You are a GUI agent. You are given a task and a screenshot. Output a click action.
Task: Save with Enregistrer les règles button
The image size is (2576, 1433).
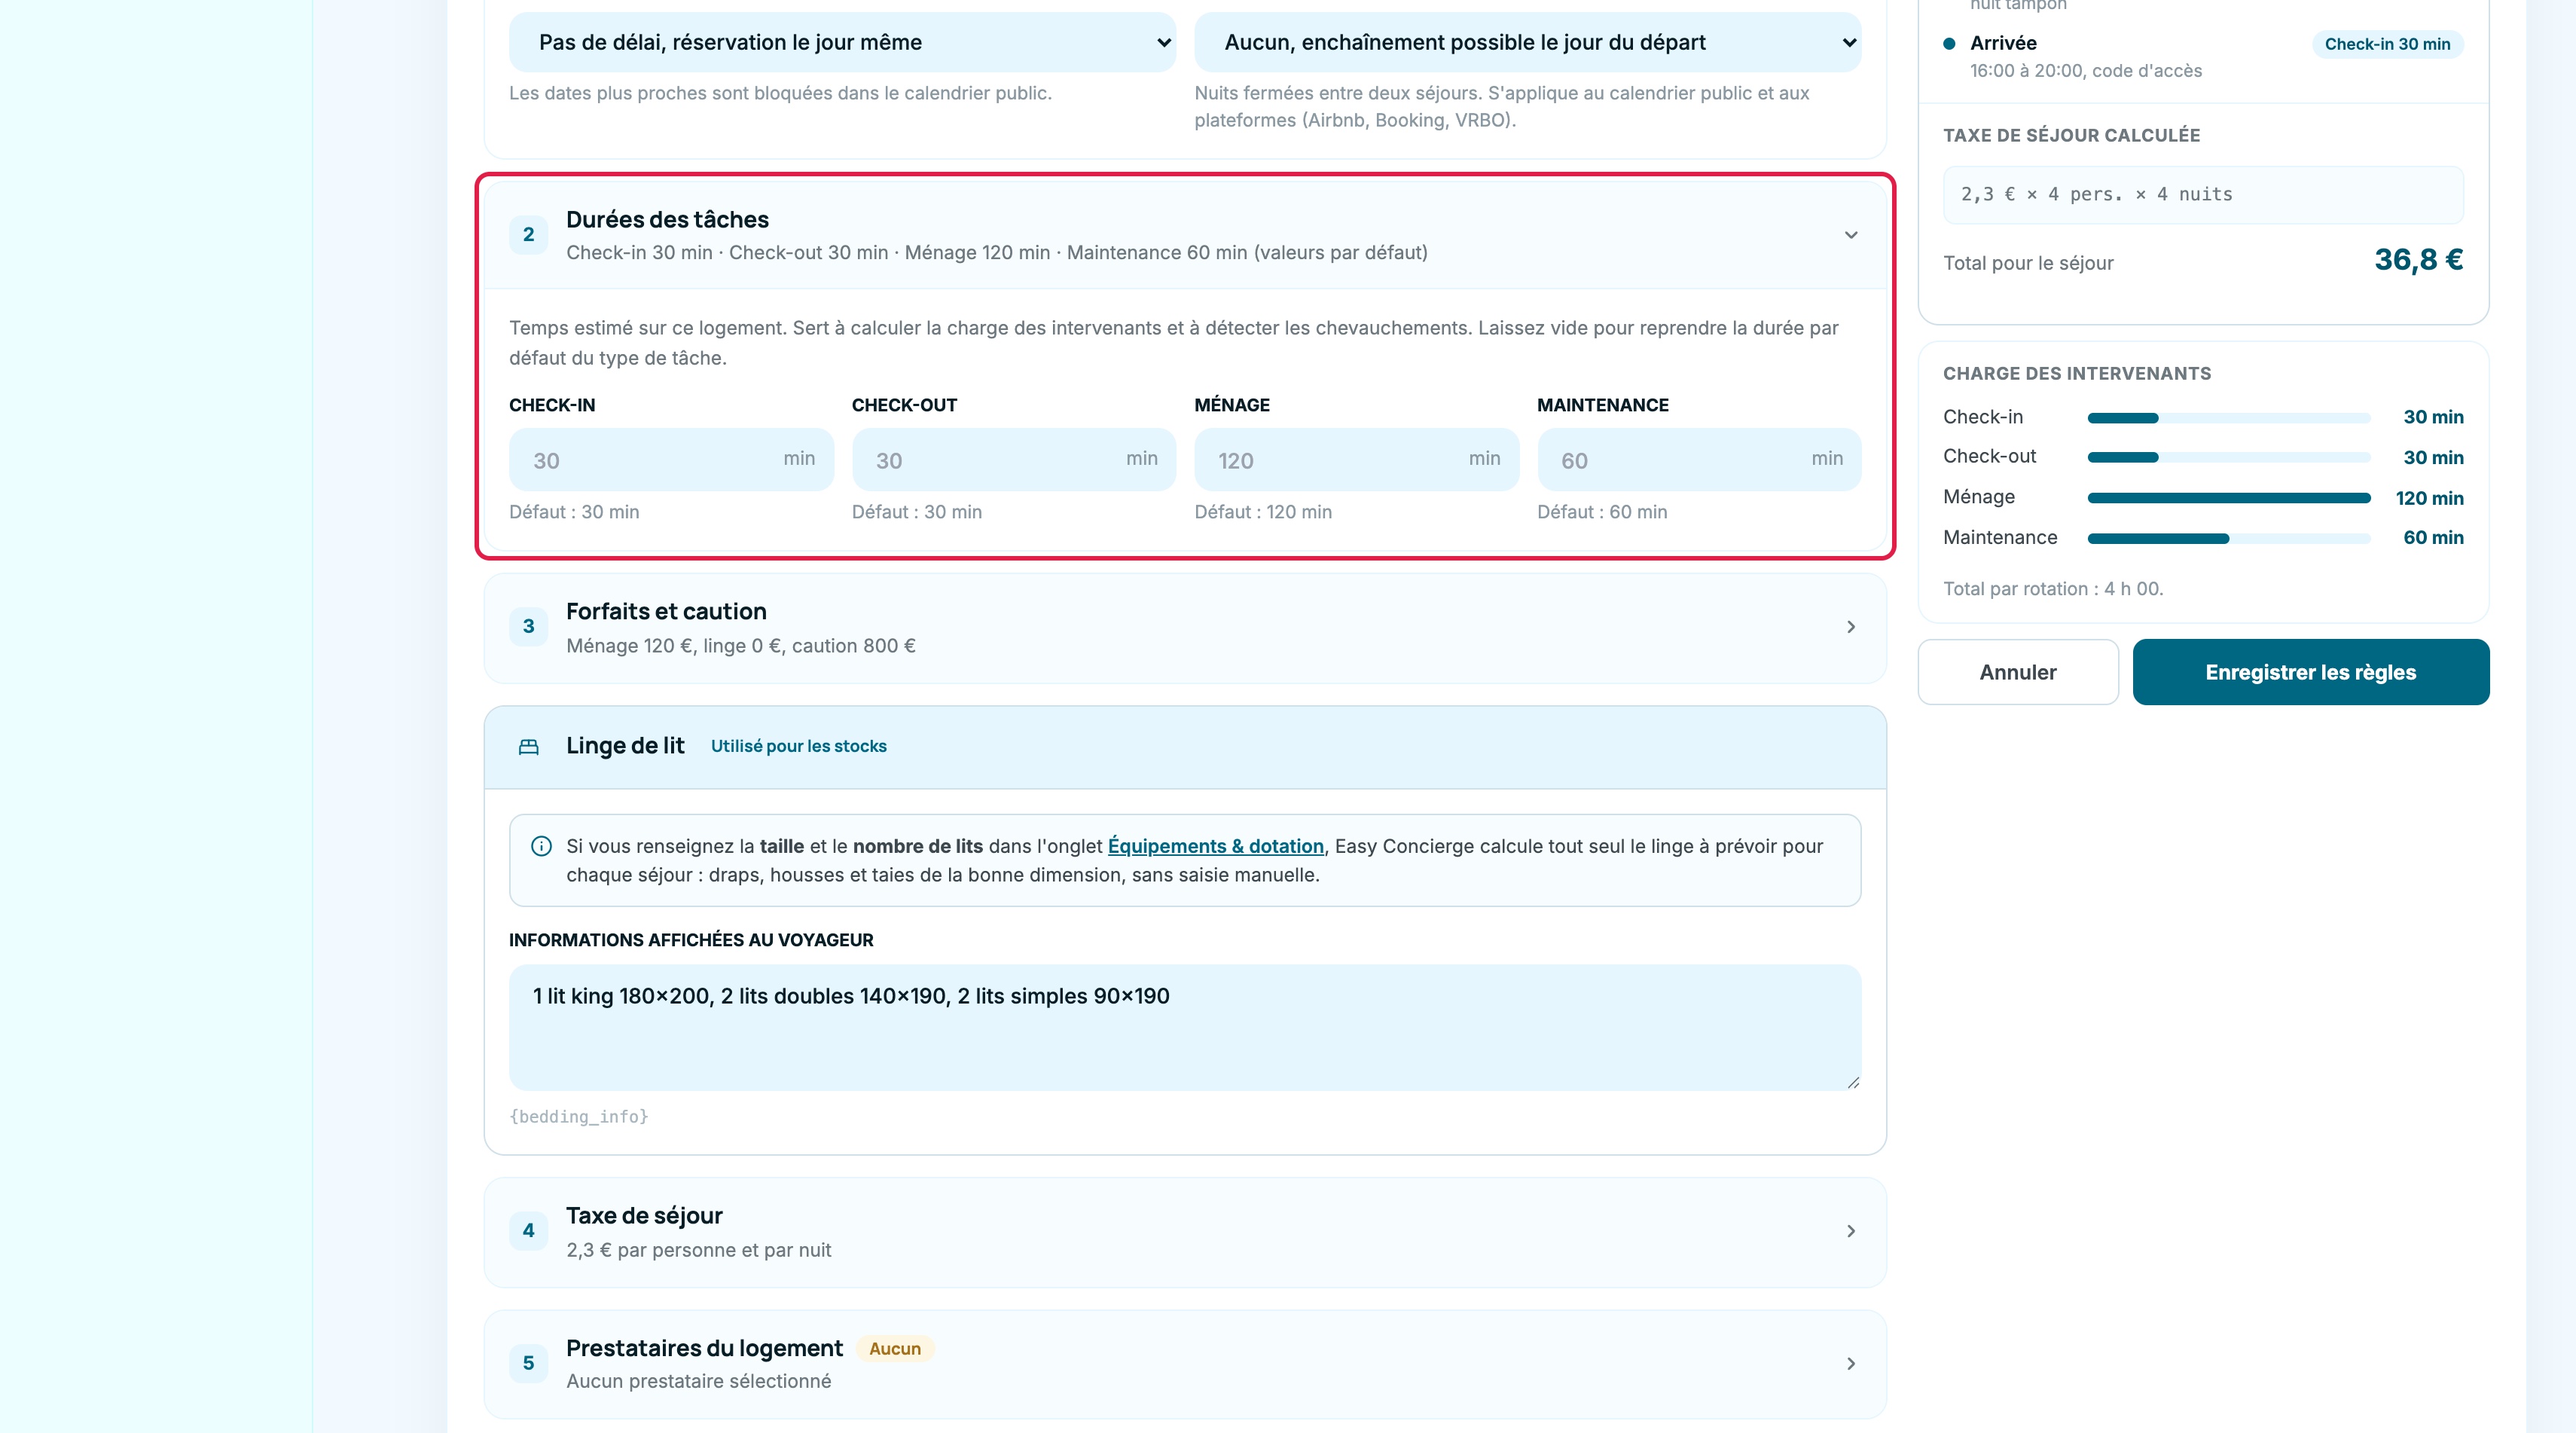coord(2311,672)
